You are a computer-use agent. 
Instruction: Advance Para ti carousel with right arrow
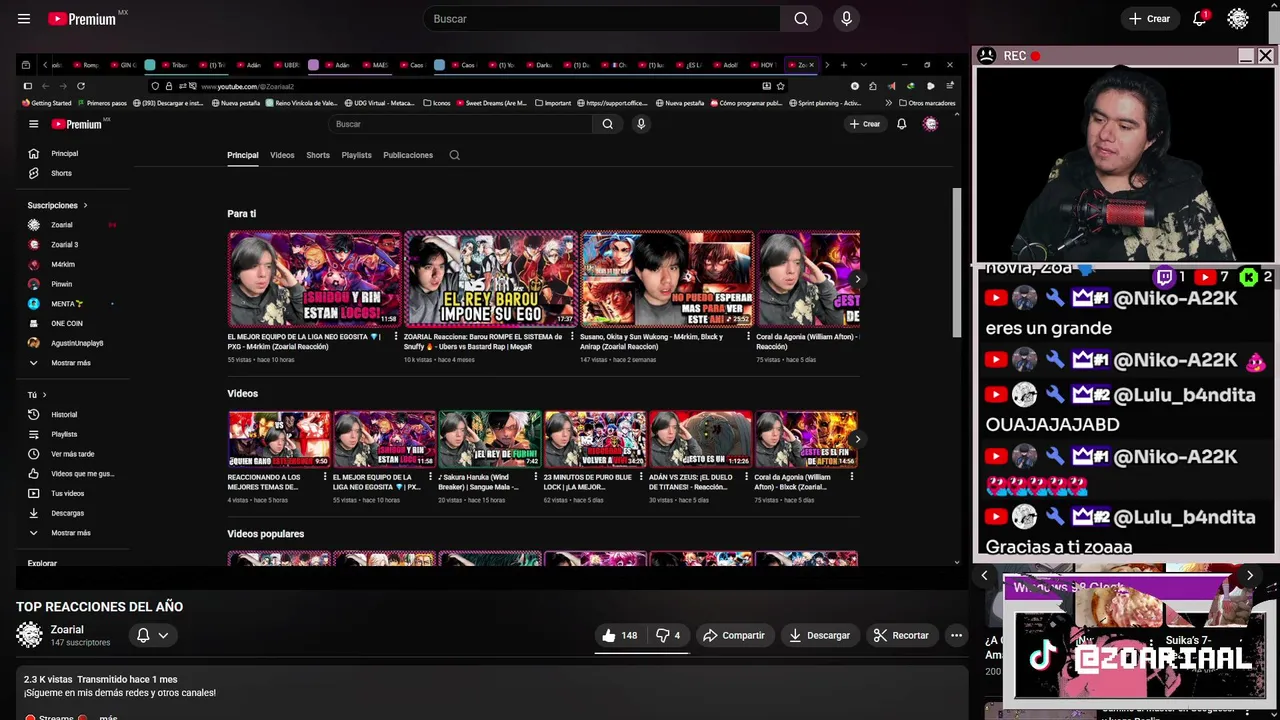(x=857, y=279)
